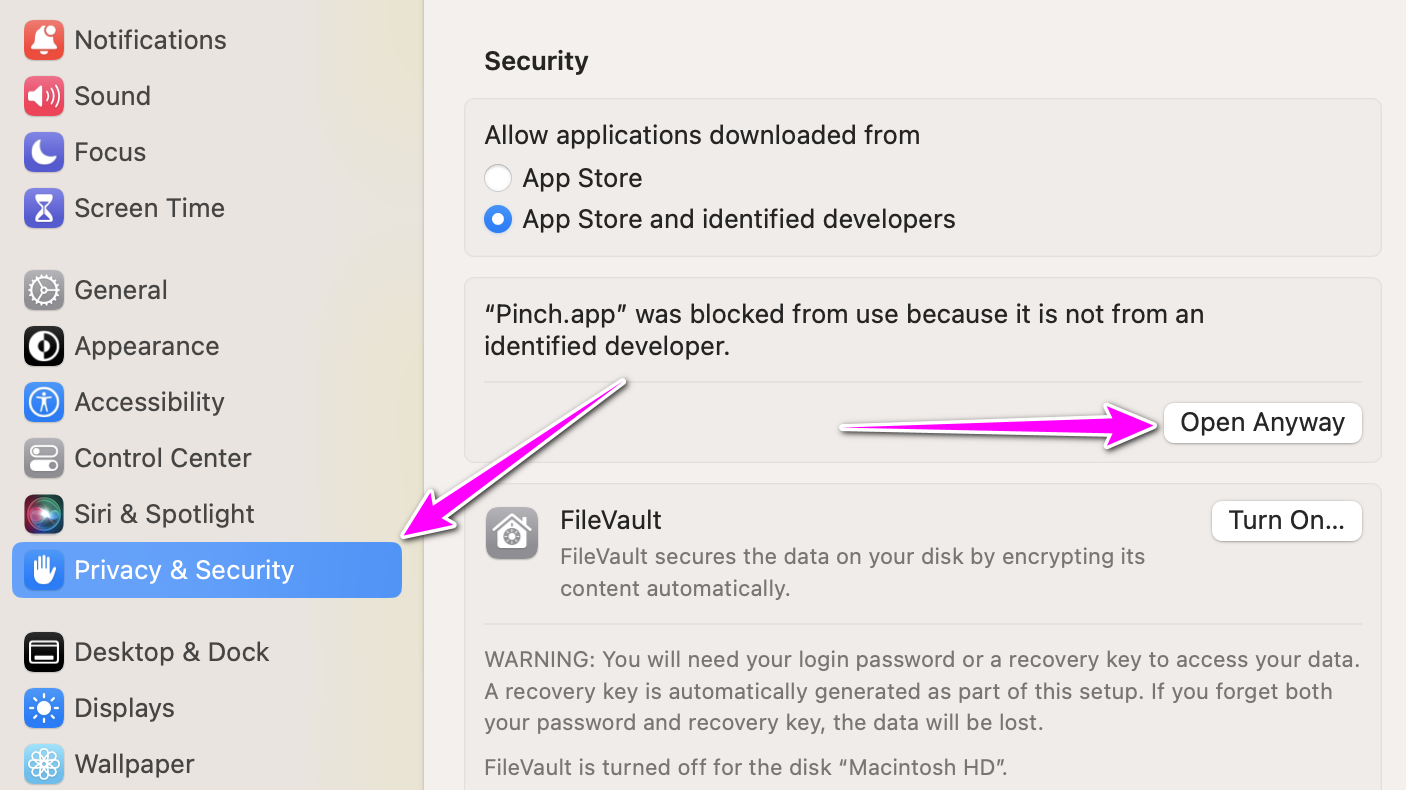
Task: Open the Displays settings pane
Action: [x=124, y=708]
